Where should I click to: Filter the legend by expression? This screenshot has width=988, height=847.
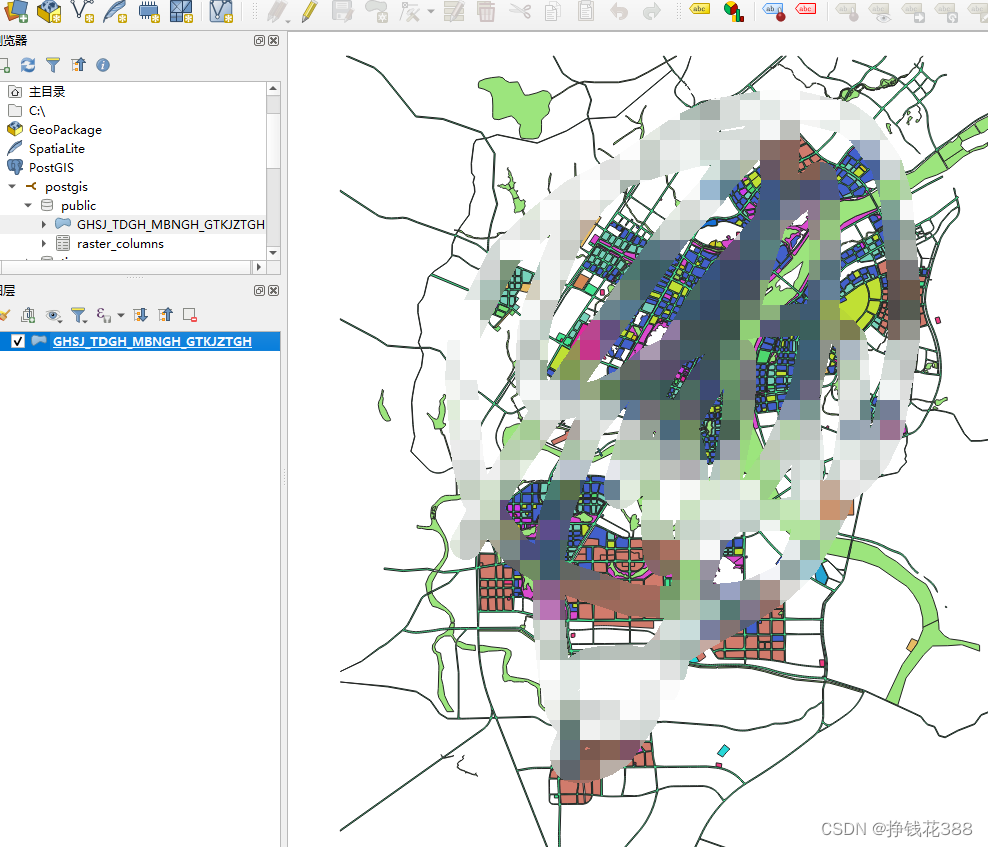coord(103,315)
